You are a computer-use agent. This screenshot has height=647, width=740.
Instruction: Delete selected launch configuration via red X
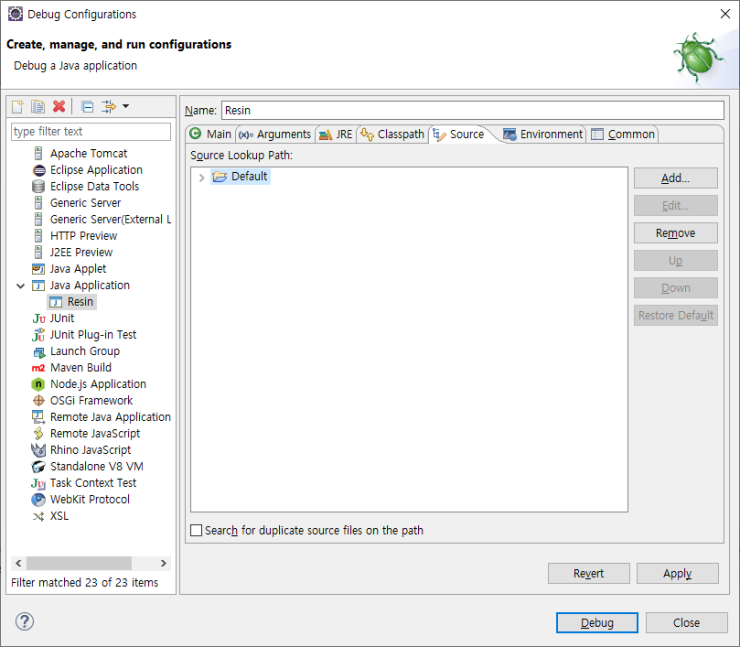[59, 107]
